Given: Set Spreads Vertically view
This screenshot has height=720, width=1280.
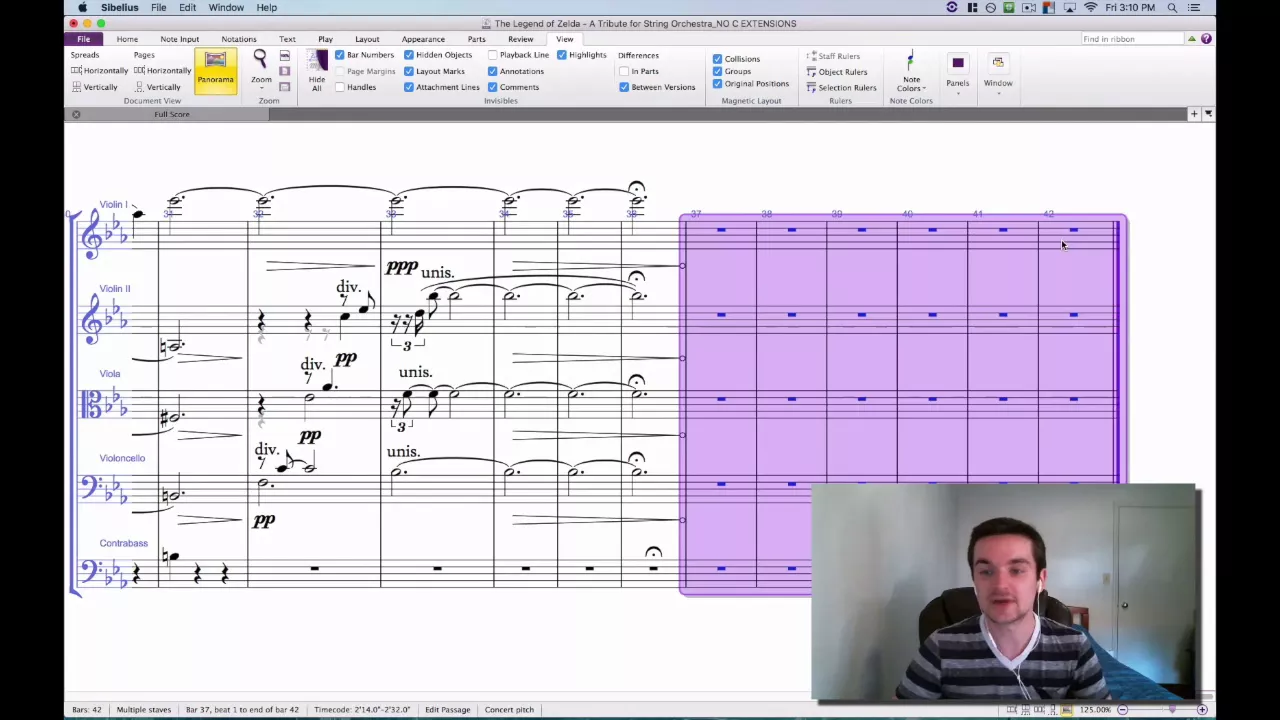Looking at the screenshot, I should [95, 87].
